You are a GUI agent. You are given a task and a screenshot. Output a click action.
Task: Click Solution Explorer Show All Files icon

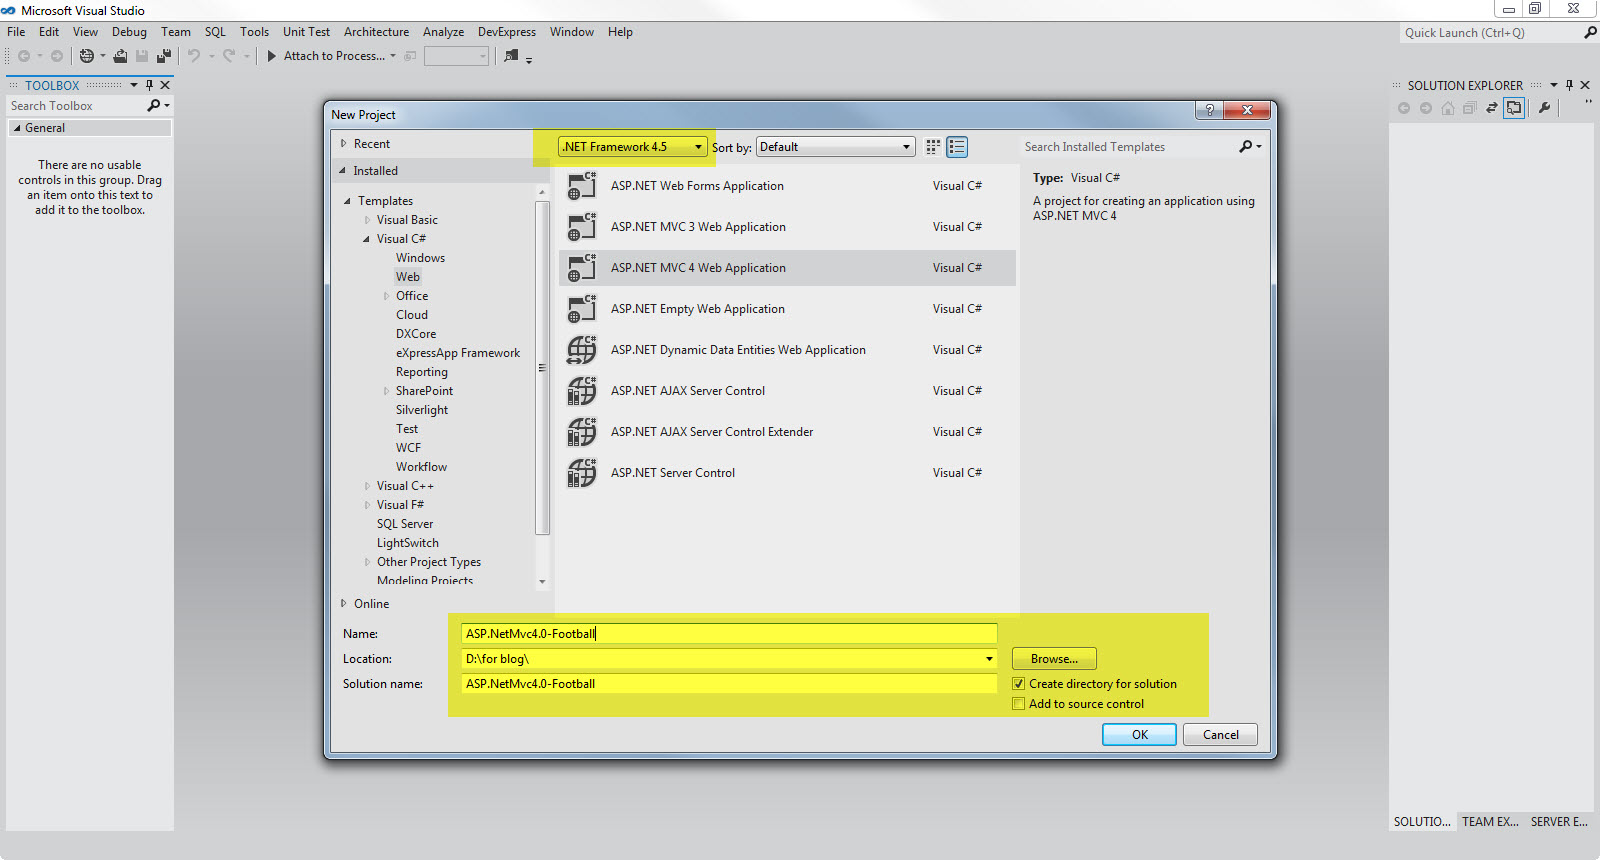(1514, 108)
